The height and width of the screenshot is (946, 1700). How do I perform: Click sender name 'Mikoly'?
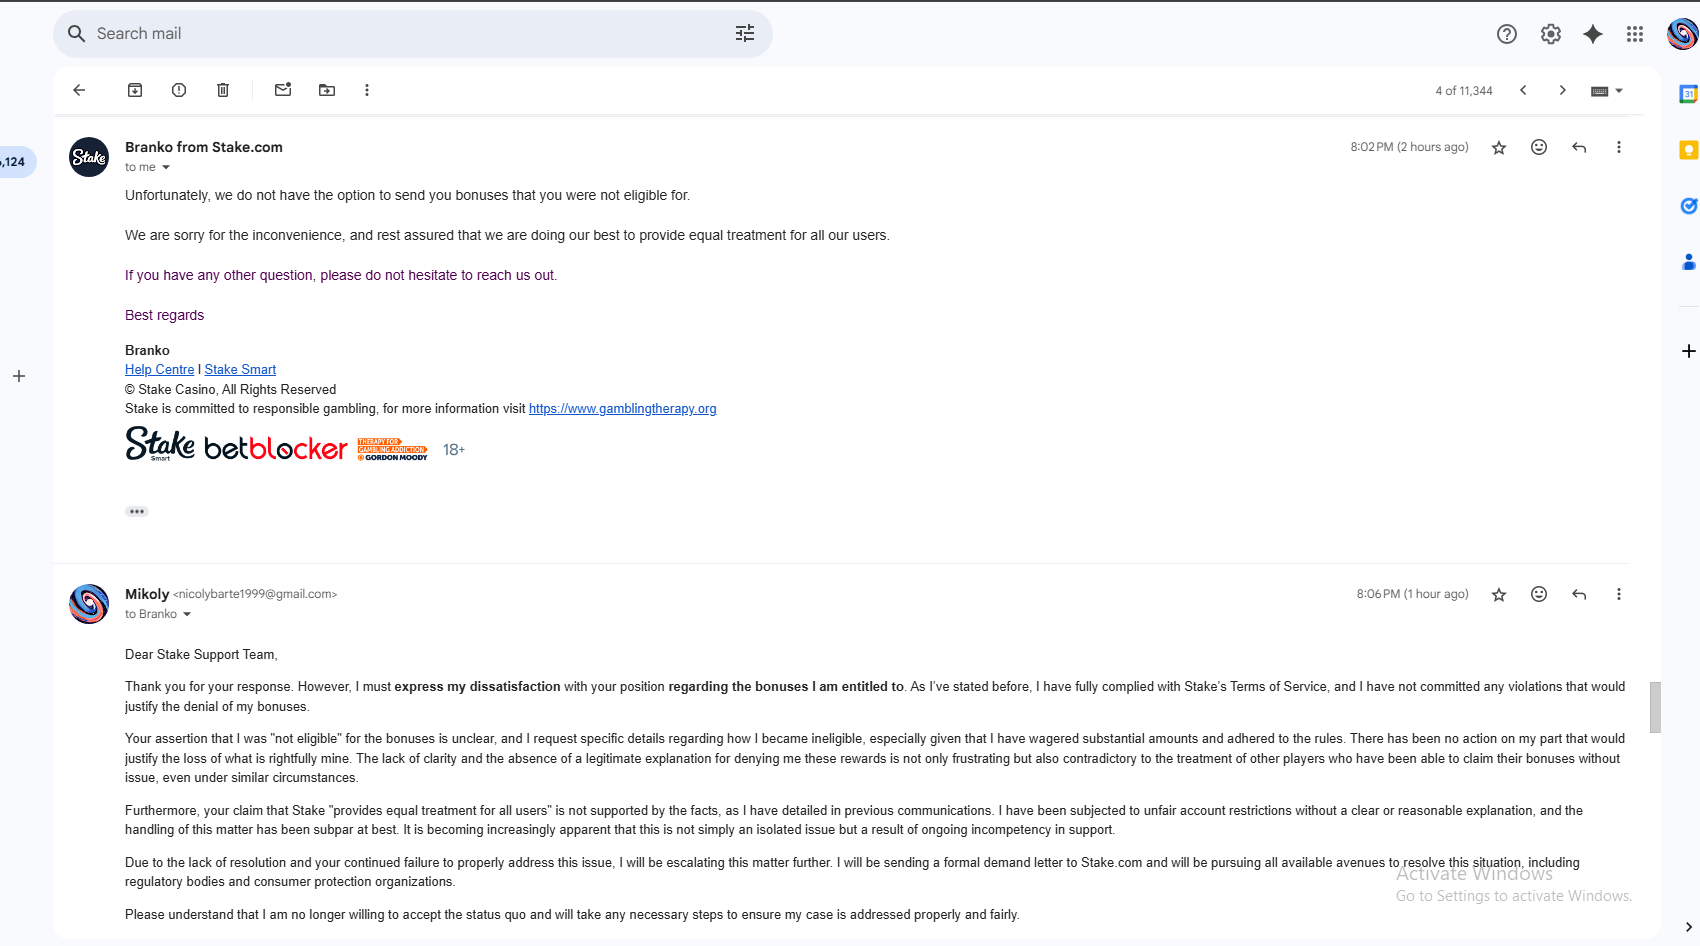coord(147,594)
